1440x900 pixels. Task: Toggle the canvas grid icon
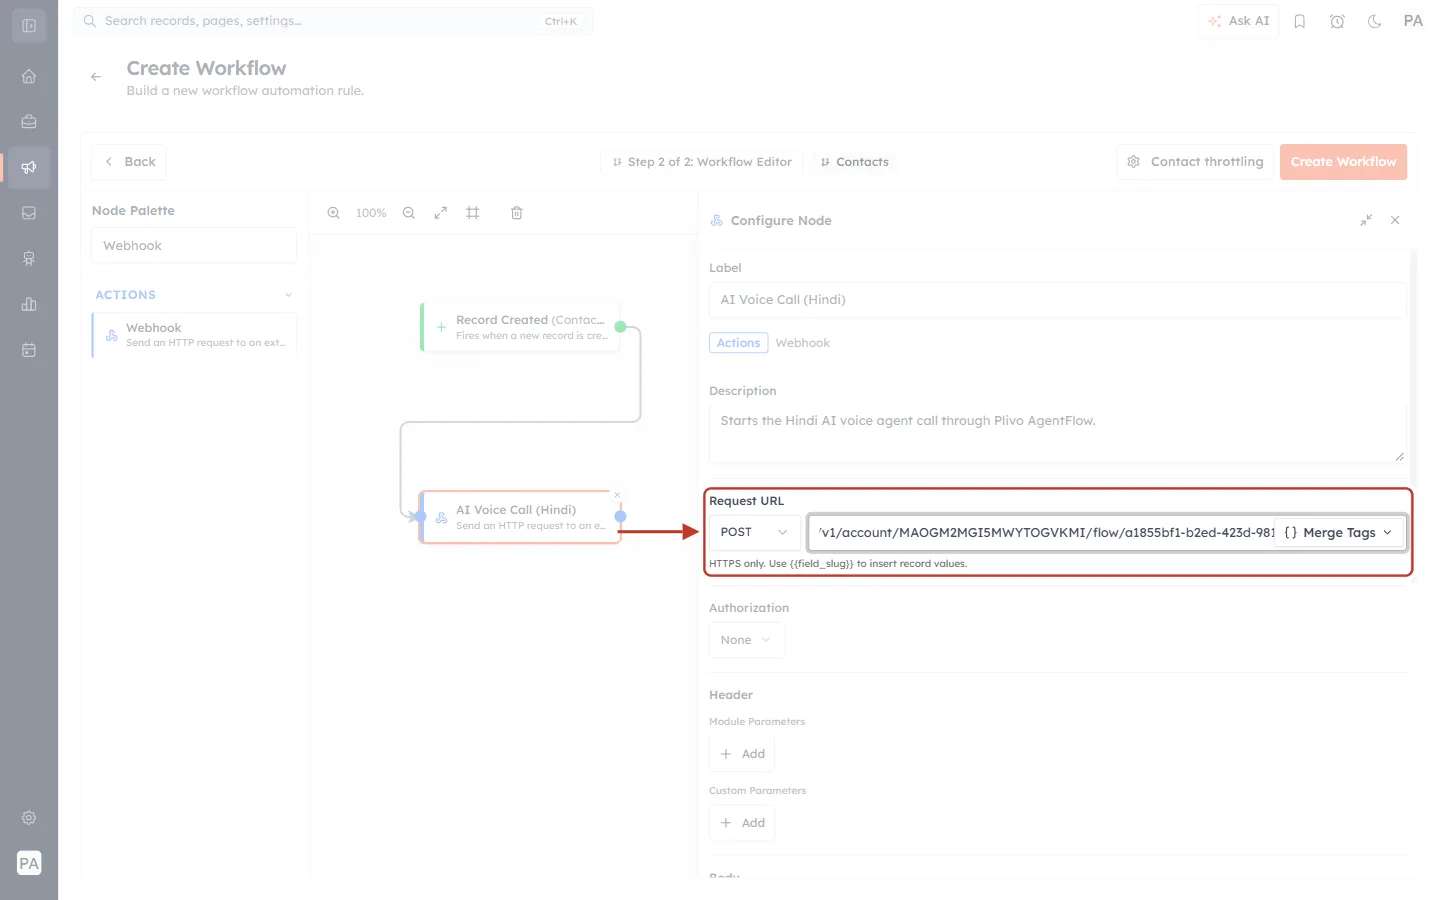[473, 213]
